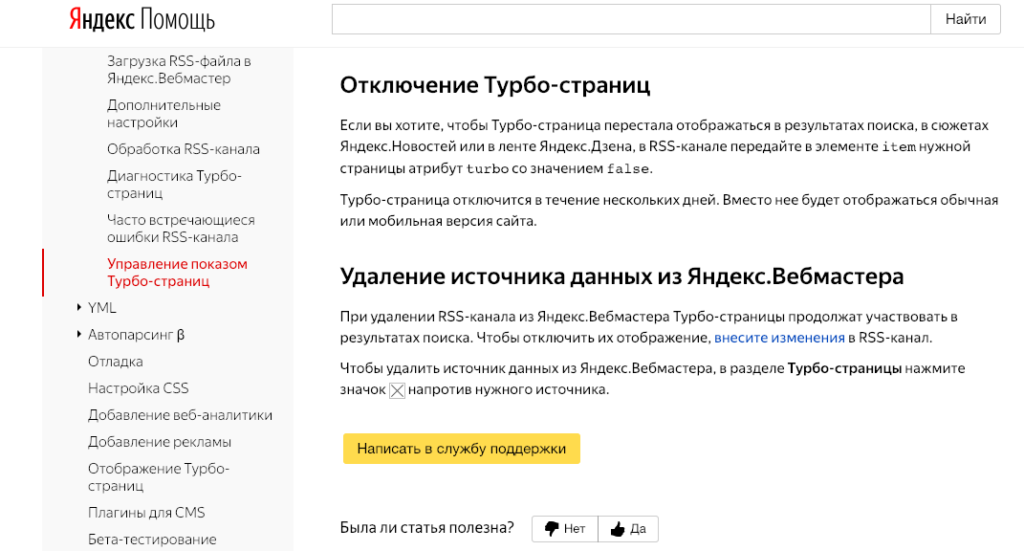Click the thumbs-down Нет button

(565, 528)
